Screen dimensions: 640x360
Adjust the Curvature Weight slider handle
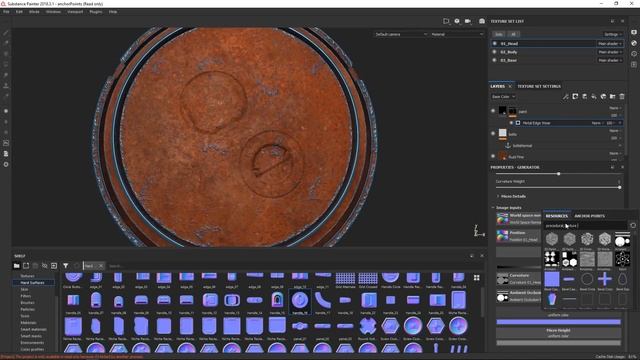(x=620, y=187)
